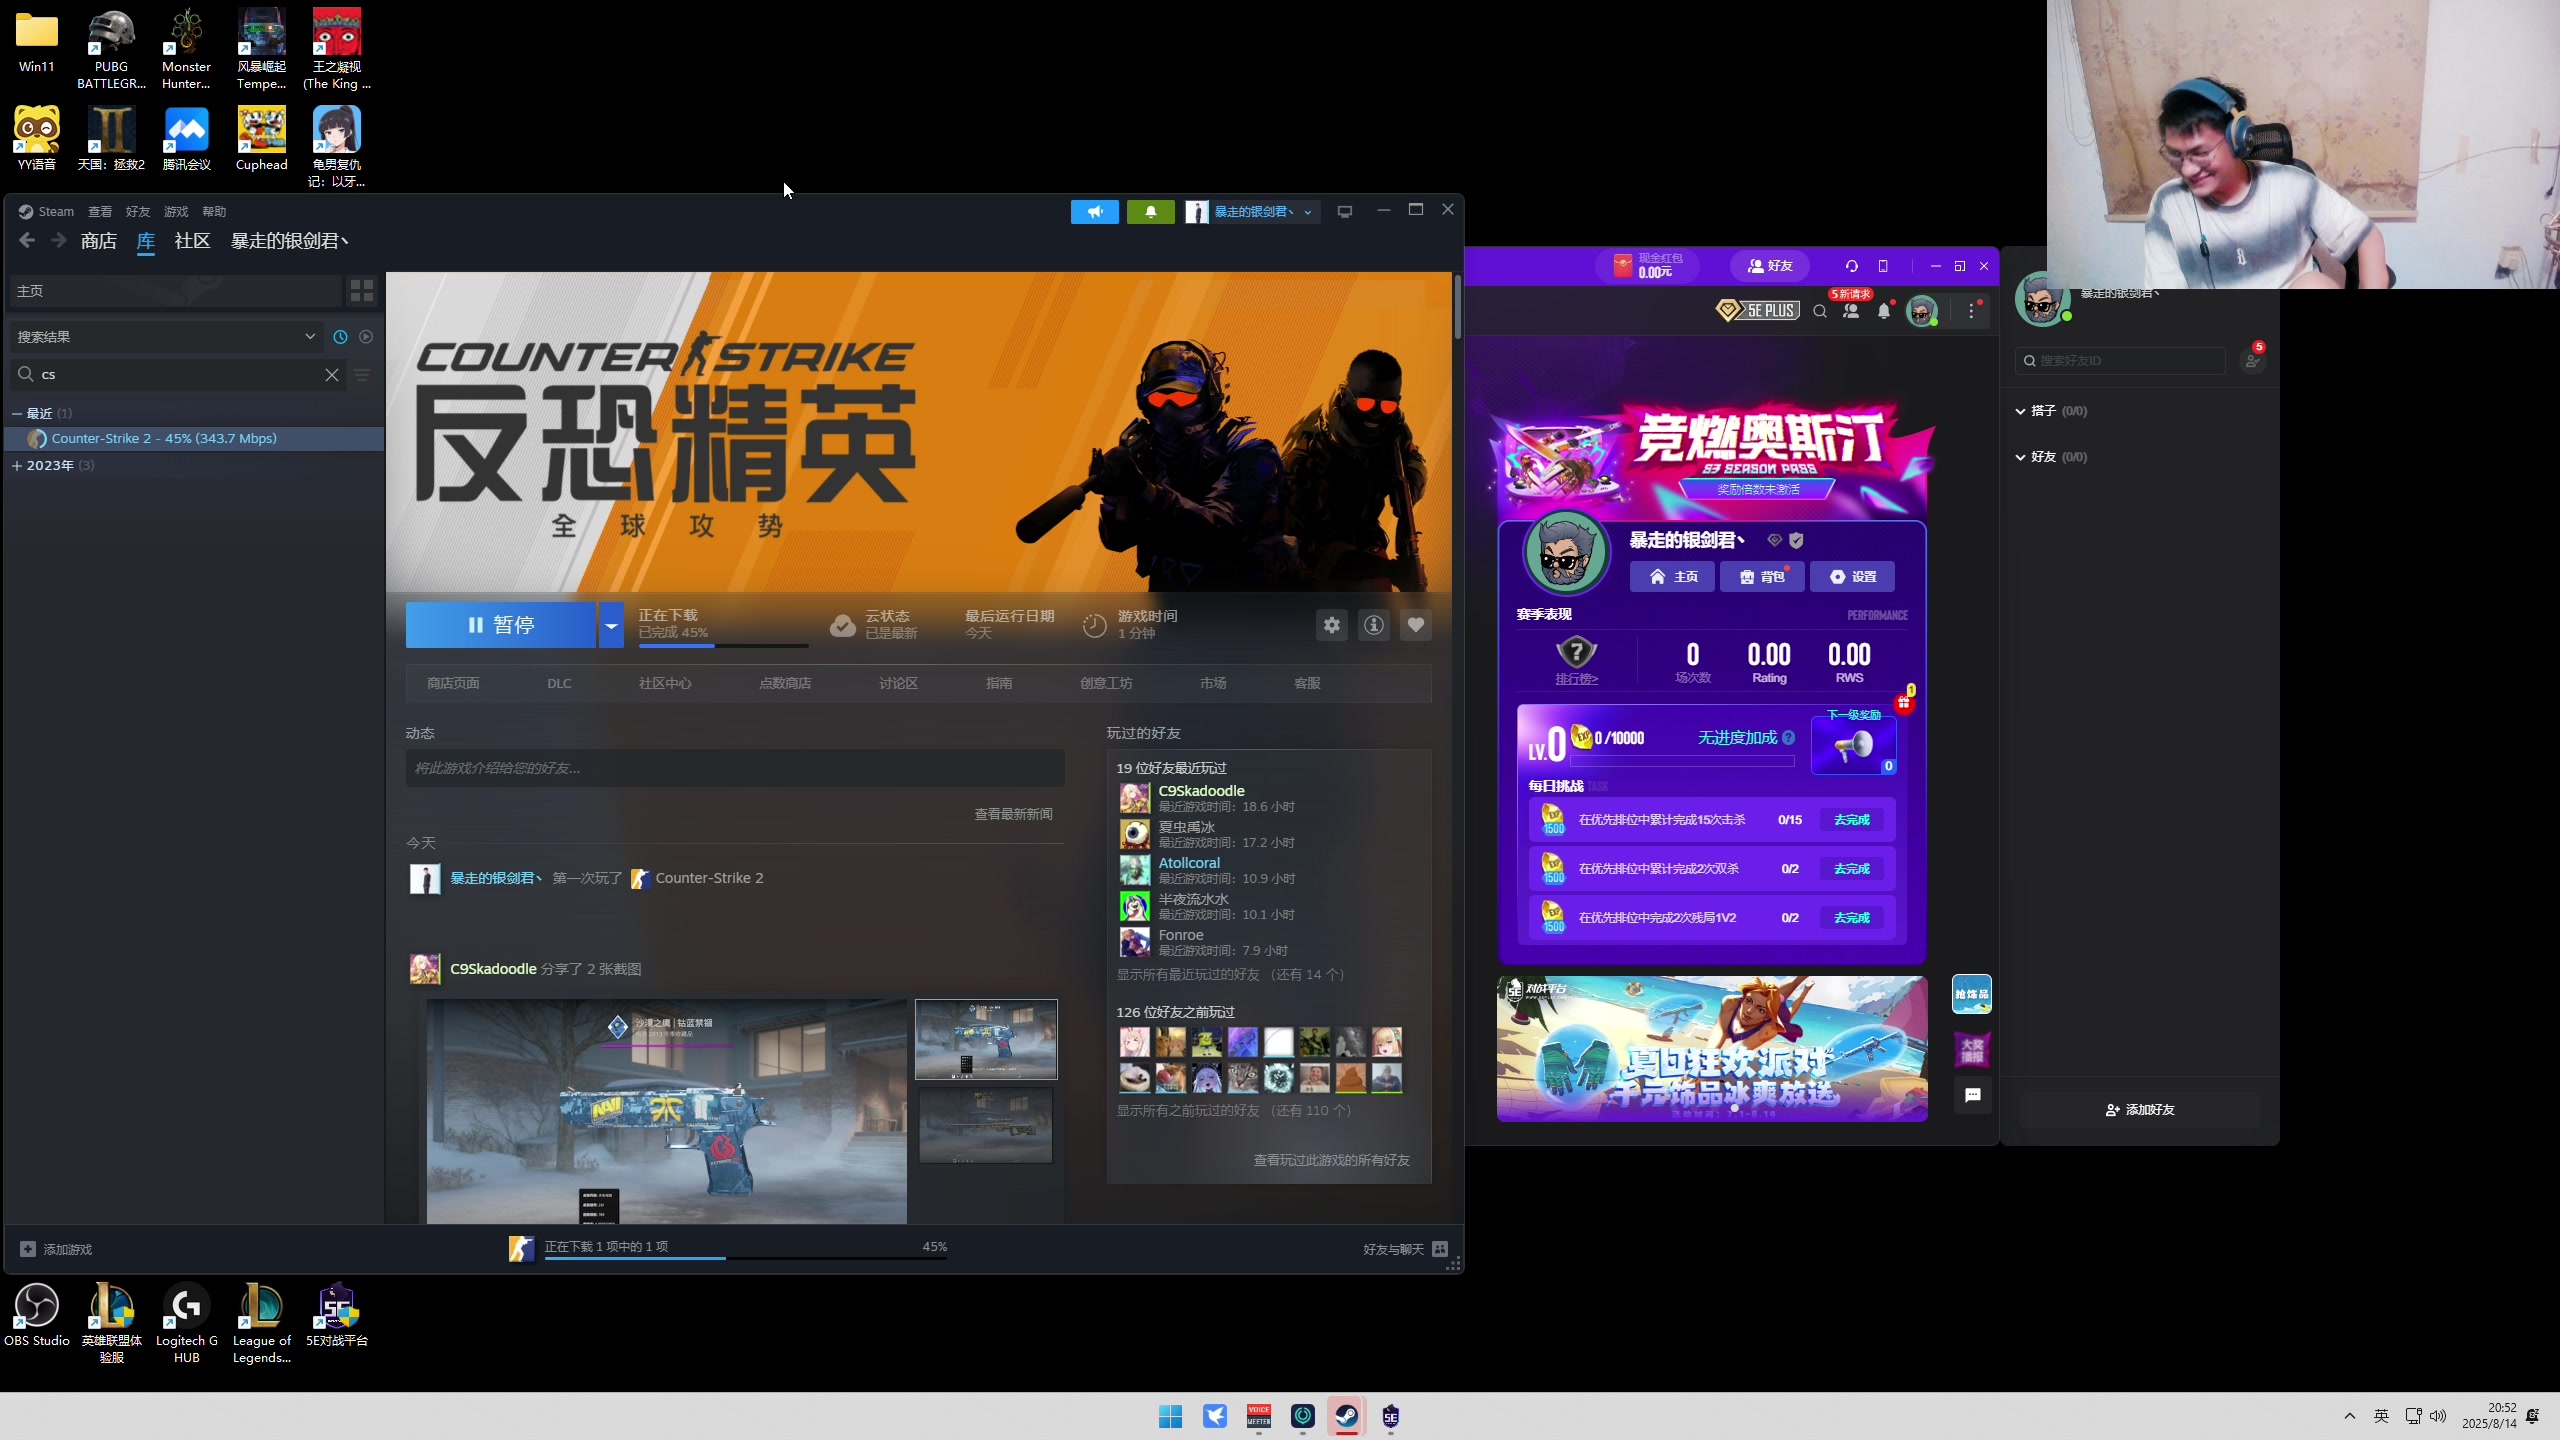Open the Steam announcements megaphone button

click(1095, 212)
